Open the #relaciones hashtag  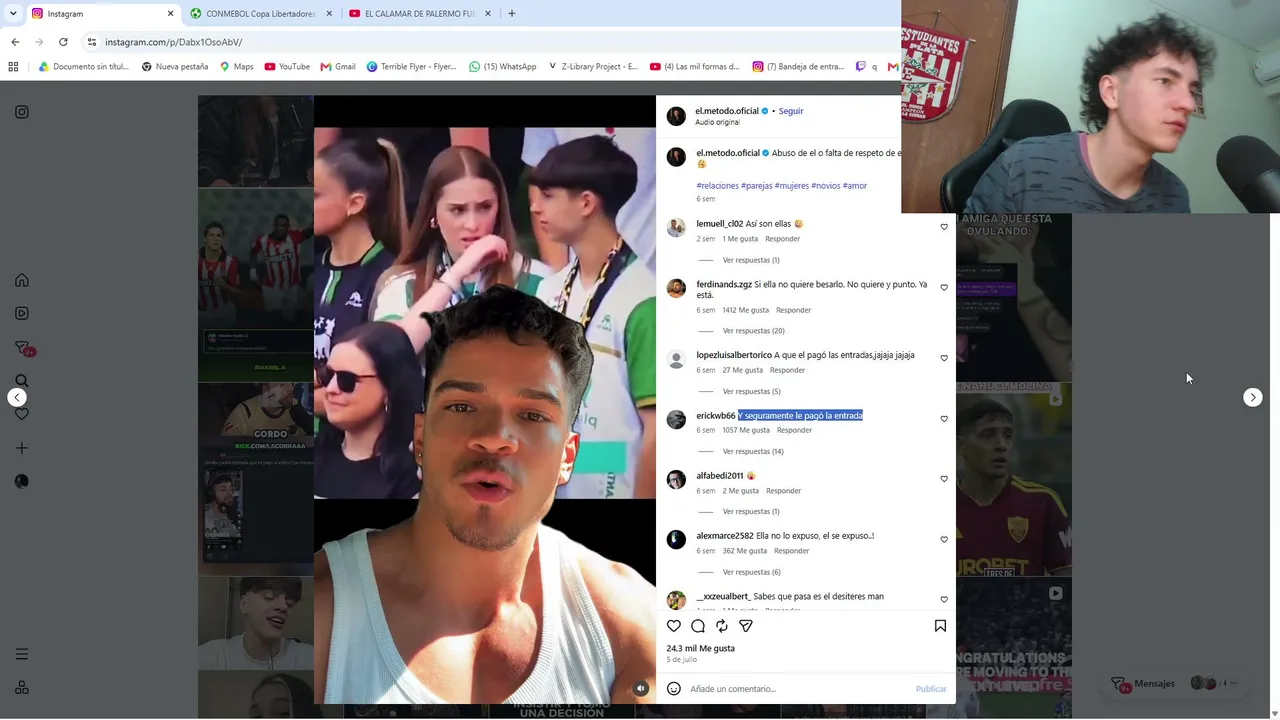(717, 186)
